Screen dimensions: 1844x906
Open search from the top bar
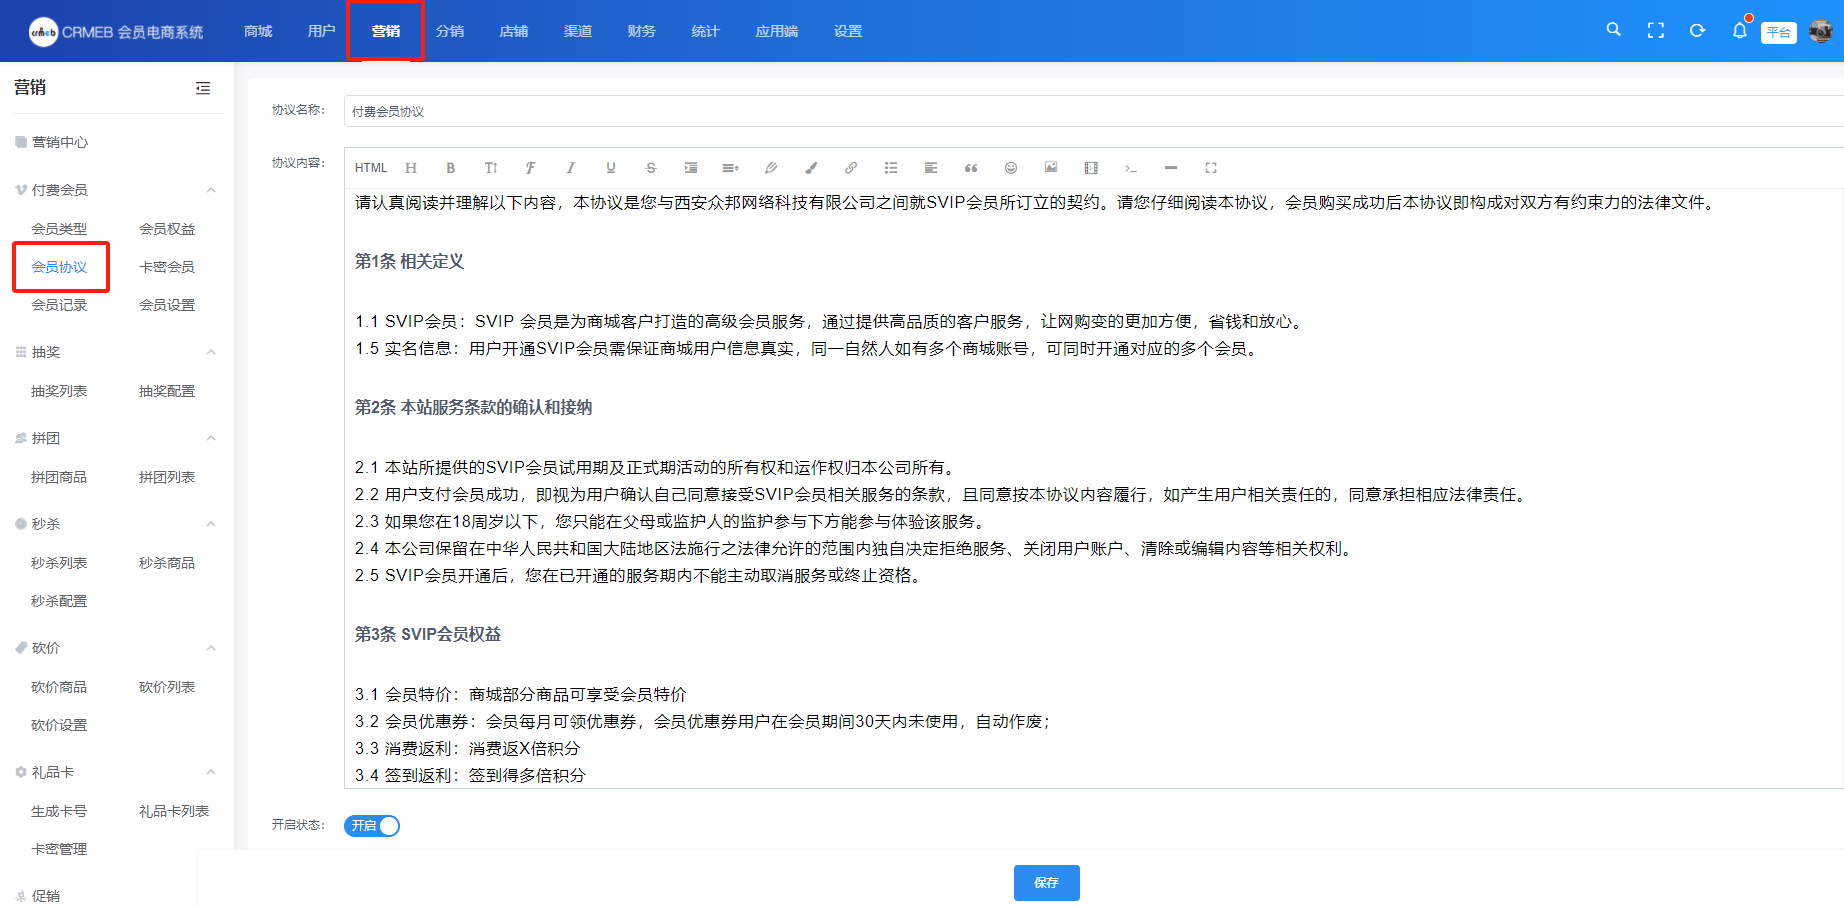point(1614,30)
